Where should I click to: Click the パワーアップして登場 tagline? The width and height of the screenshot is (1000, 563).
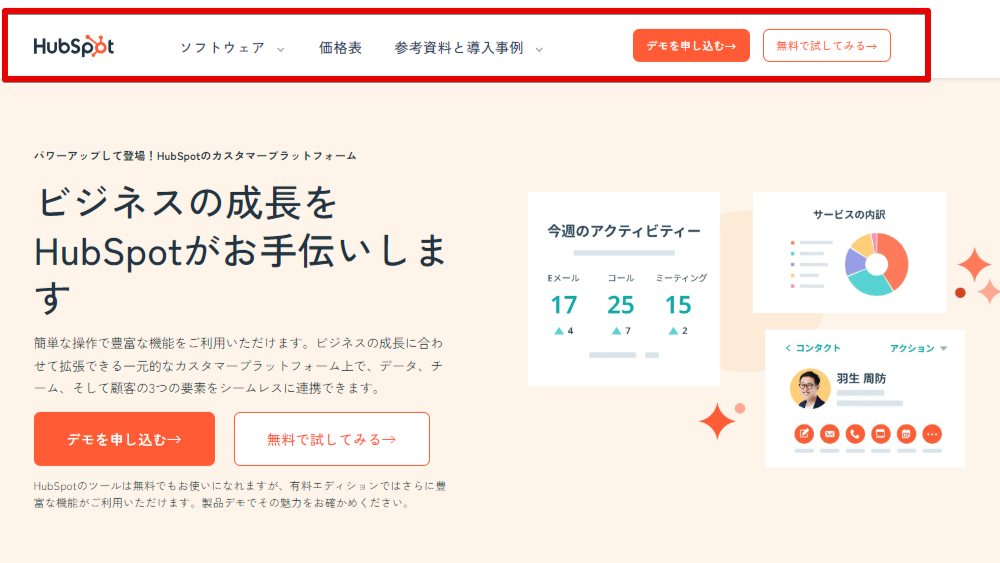[195, 156]
